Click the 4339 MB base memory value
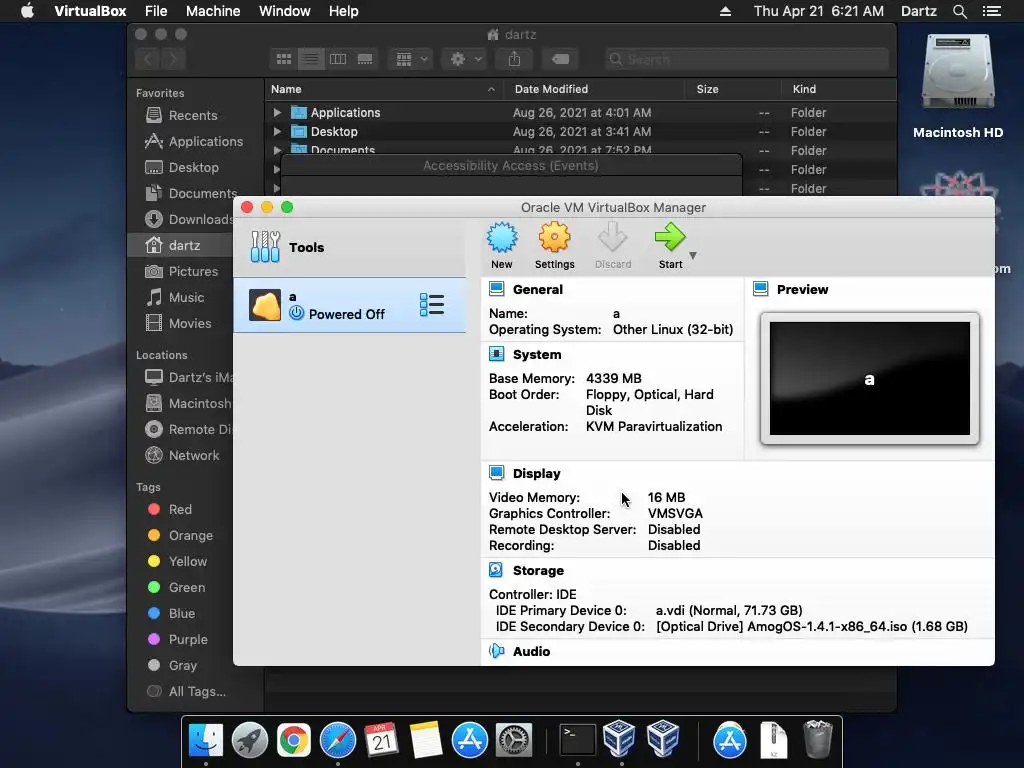 (x=613, y=379)
